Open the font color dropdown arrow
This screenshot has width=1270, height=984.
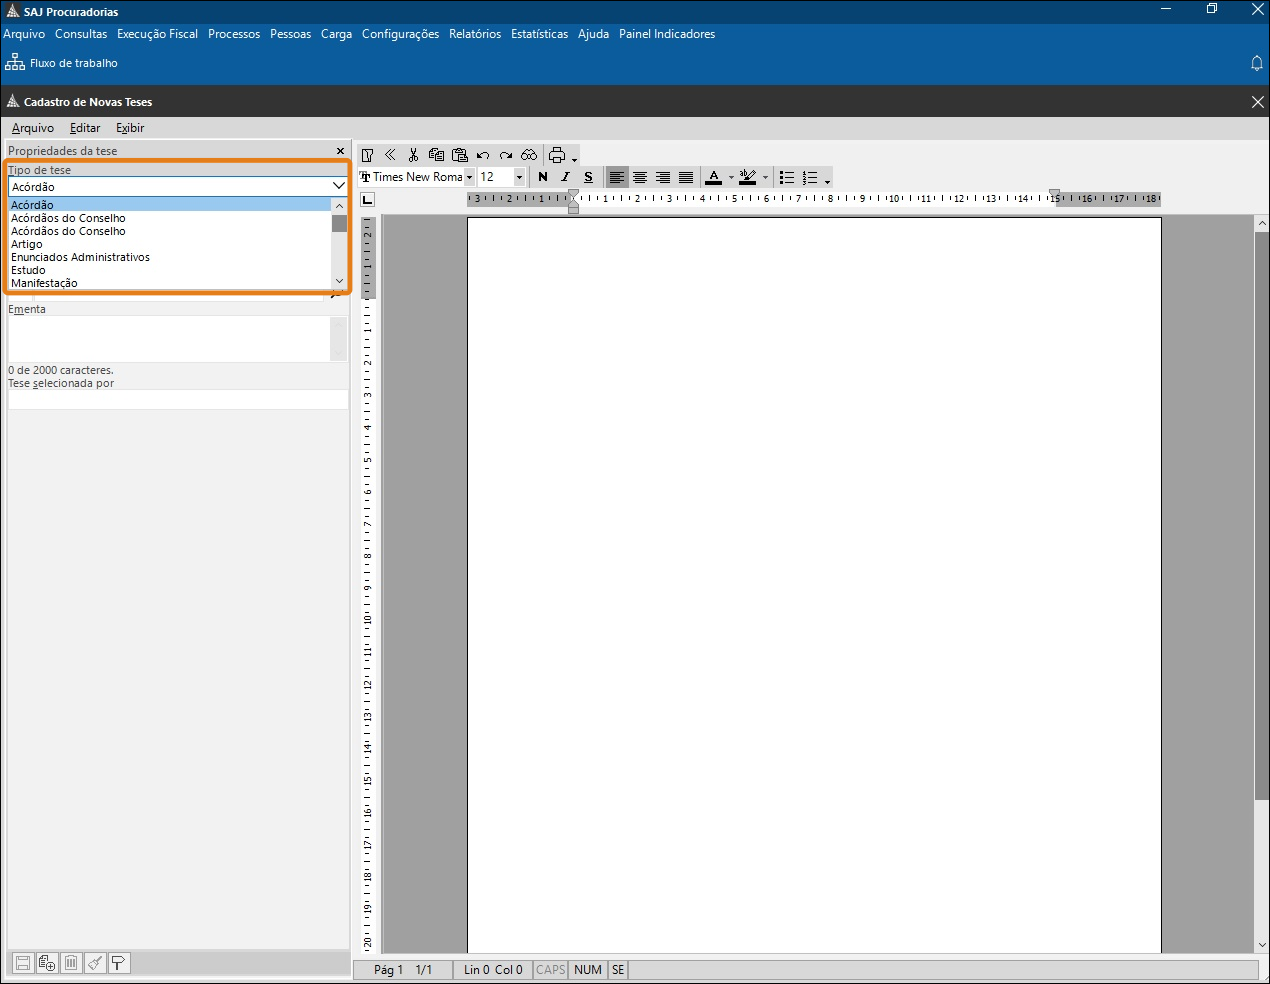click(x=731, y=178)
